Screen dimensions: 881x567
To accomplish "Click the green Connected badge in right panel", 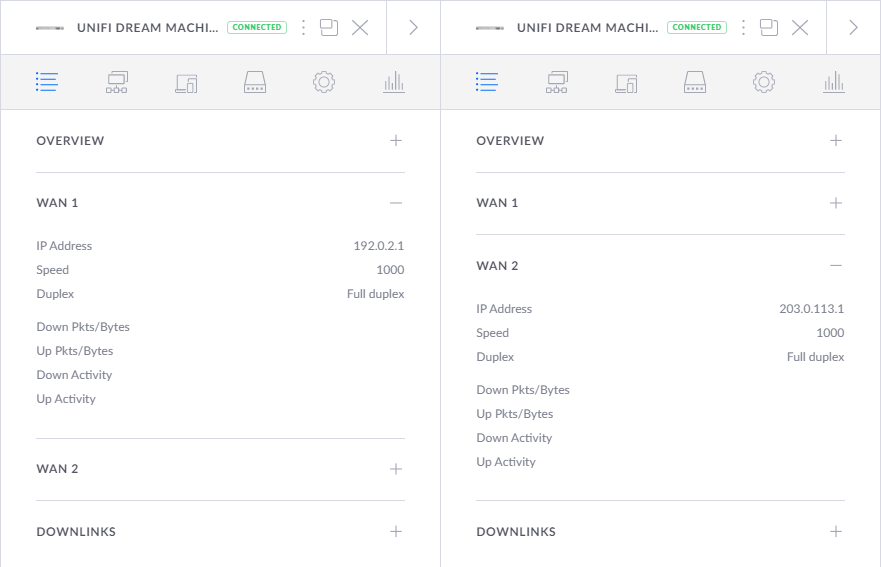I will point(697,27).
